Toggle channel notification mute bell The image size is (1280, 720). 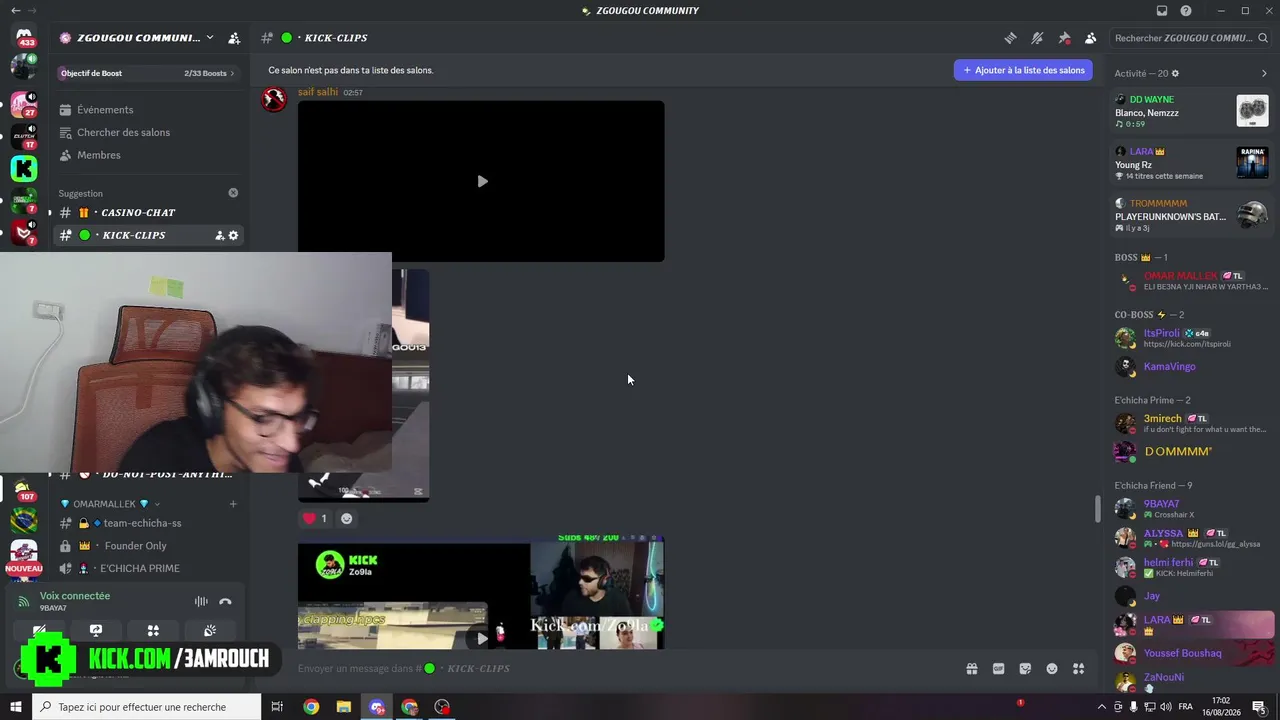click(1037, 38)
